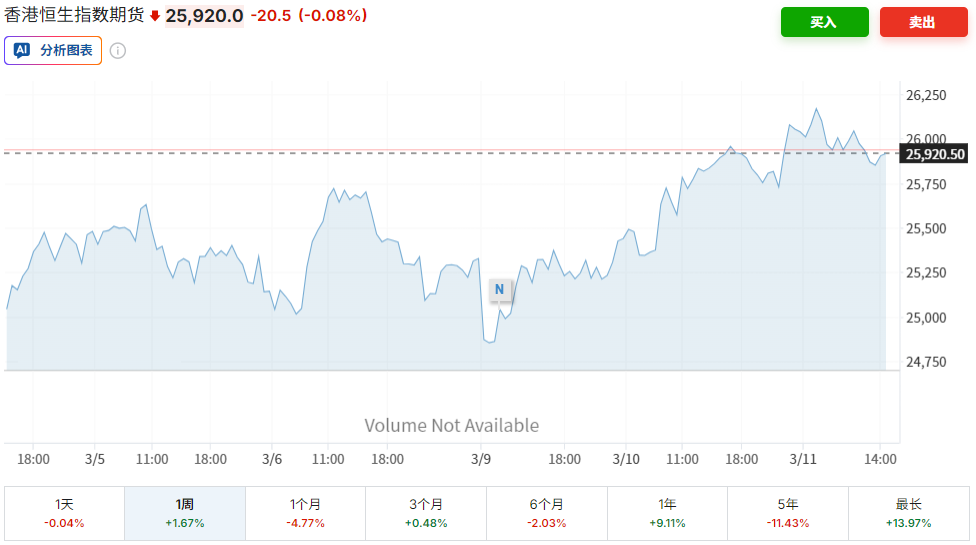Select the 1周 time range tab
The height and width of the screenshot is (545, 976).
click(184, 513)
